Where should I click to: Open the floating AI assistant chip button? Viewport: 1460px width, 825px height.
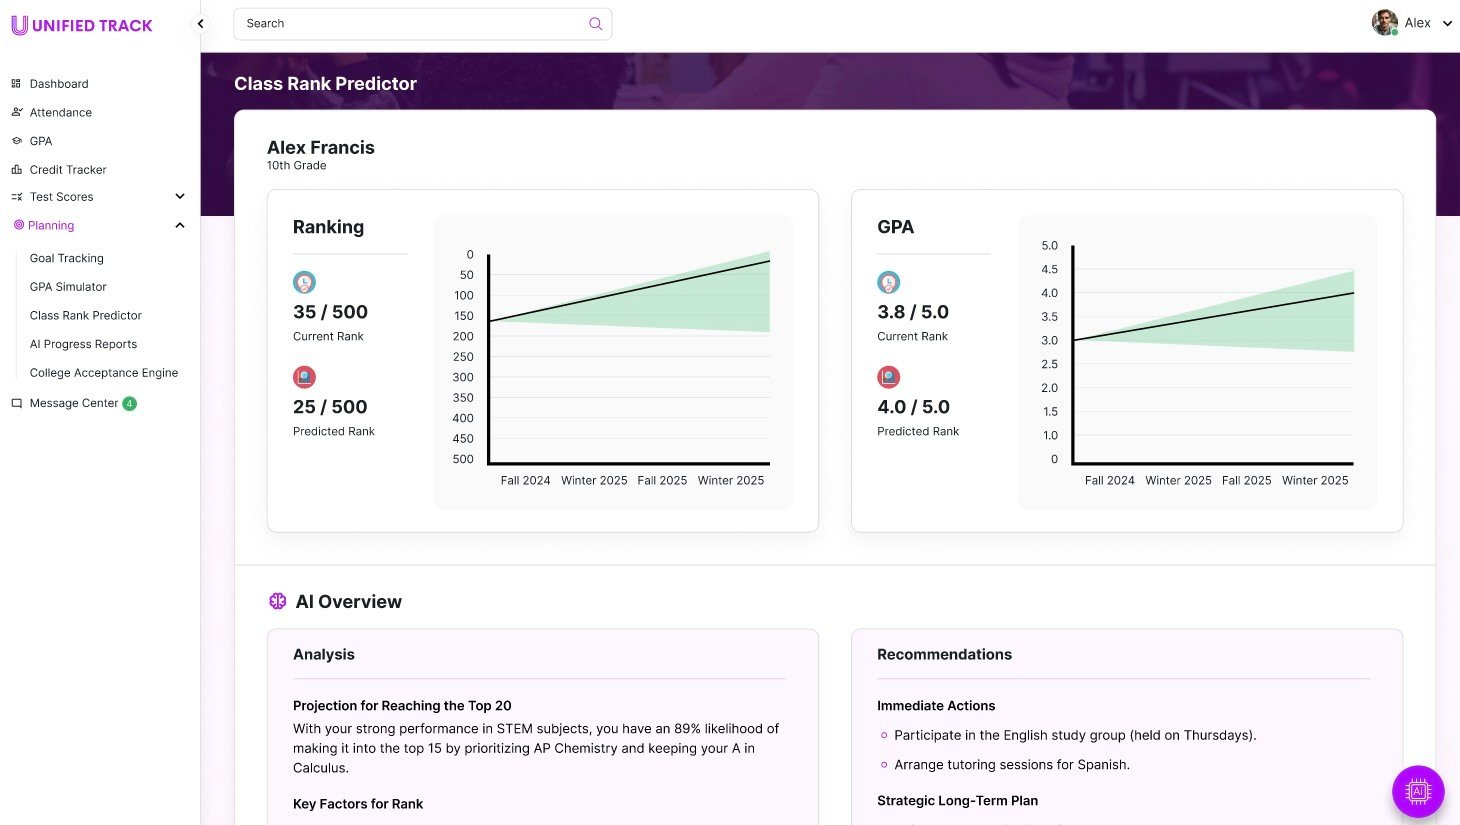[x=1418, y=792]
